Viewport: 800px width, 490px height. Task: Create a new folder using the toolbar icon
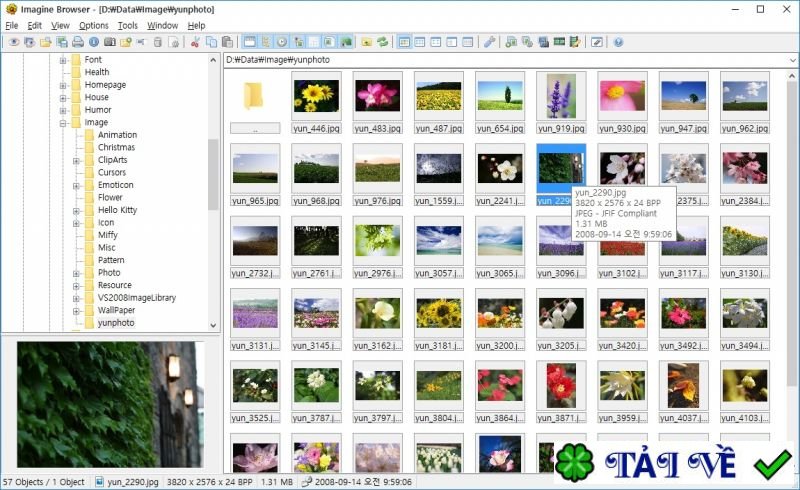[126, 42]
